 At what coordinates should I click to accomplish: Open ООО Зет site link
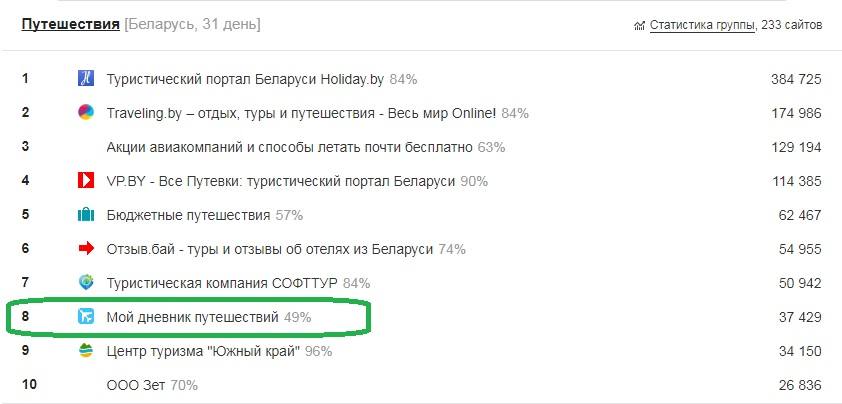click(x=136, y=385)
